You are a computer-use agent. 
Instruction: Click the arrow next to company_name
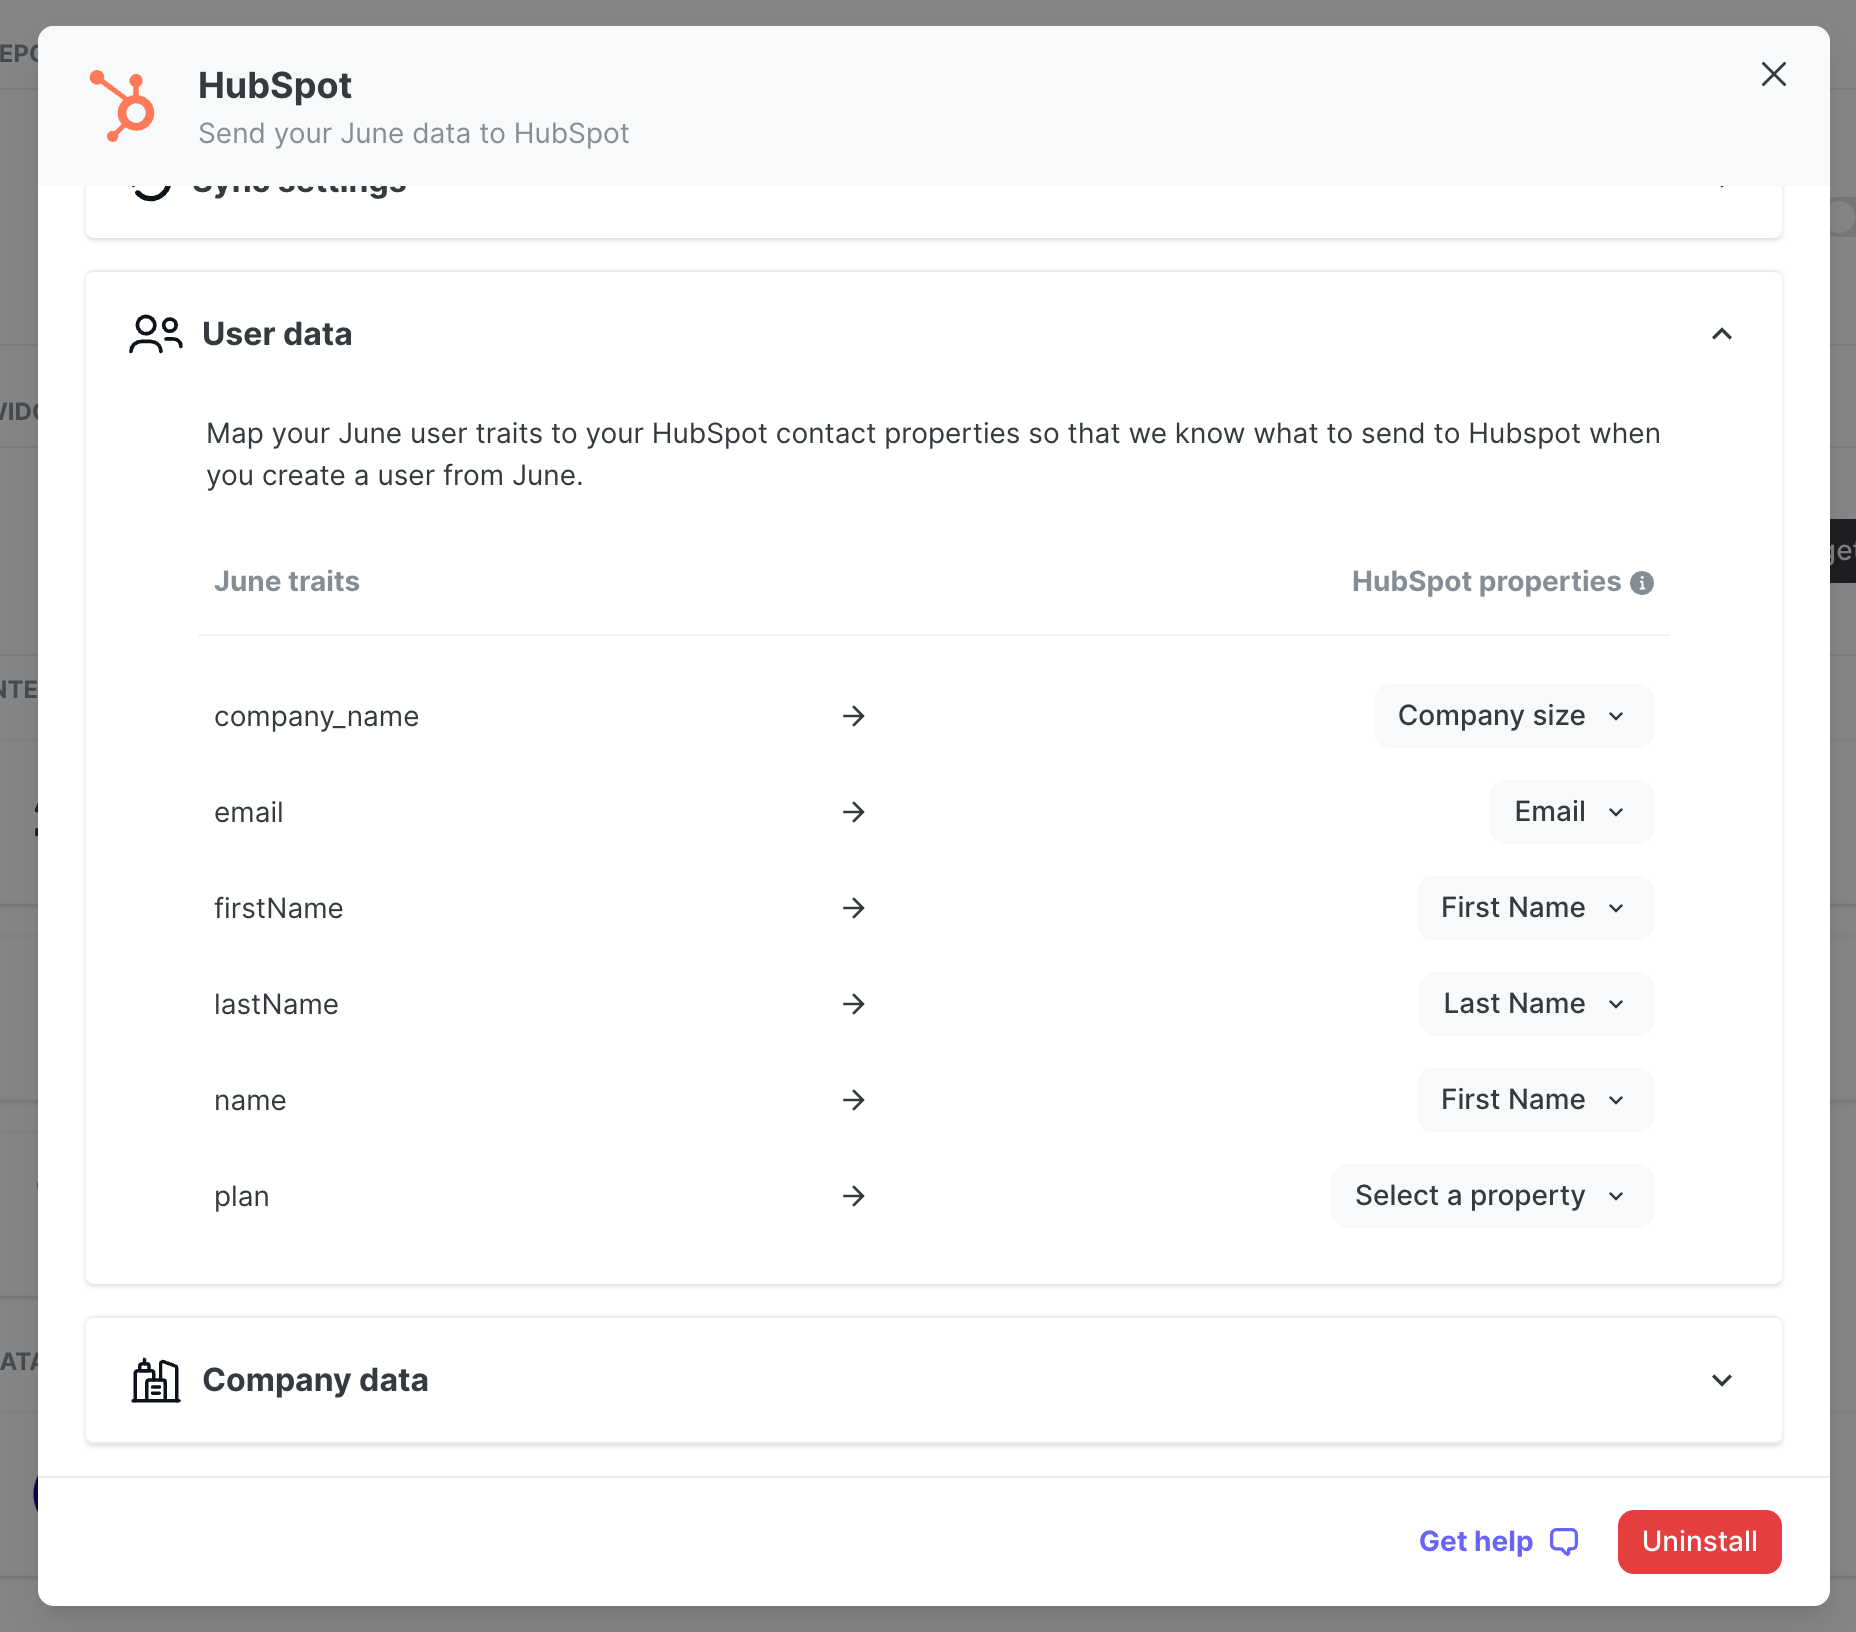[853, 716]
